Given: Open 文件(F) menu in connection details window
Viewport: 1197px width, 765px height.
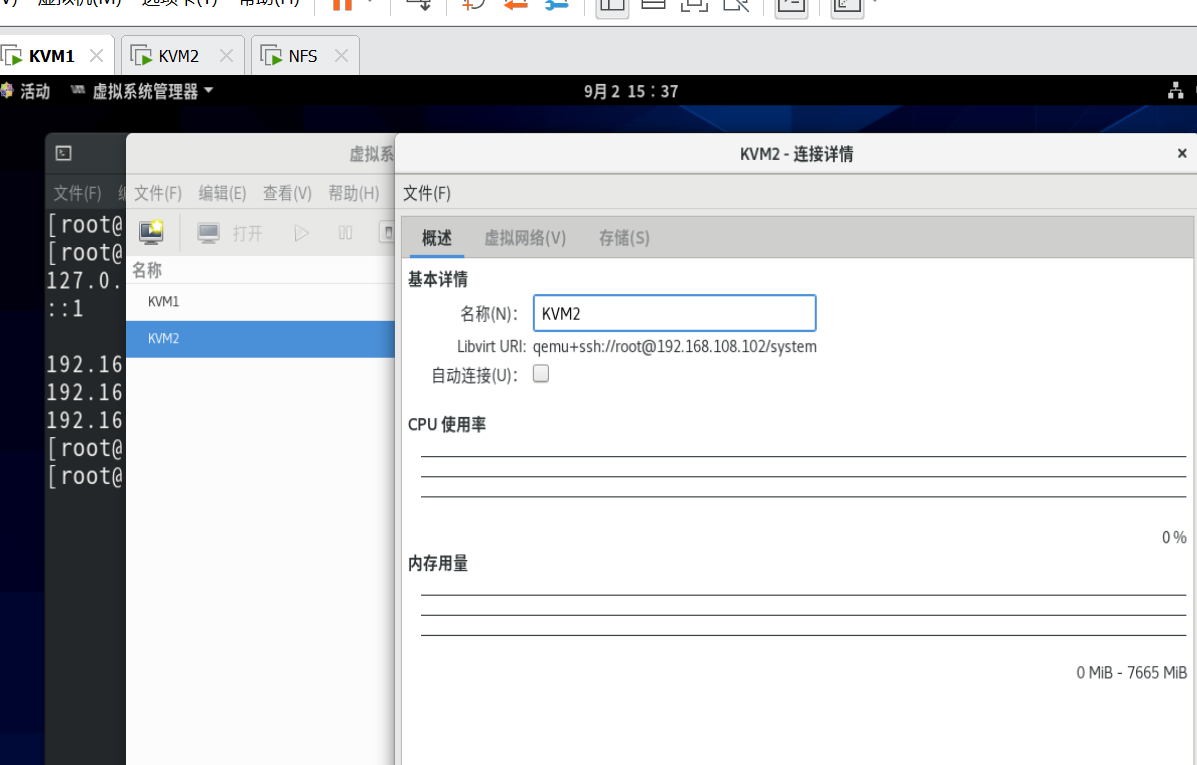Looking at the screenshot, I should pyautogui.click(x=427, y=193).
